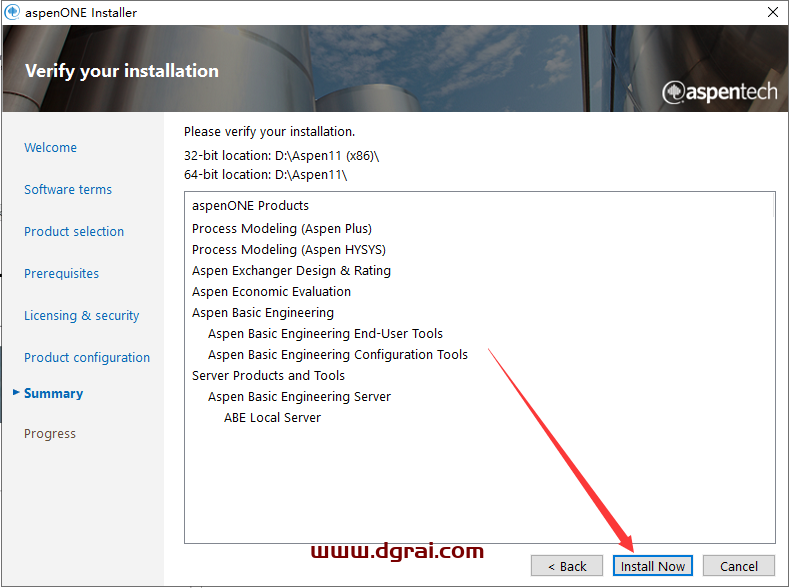
Task: Click the 'Verify your installation' banner heading
Action: (122, 71)
